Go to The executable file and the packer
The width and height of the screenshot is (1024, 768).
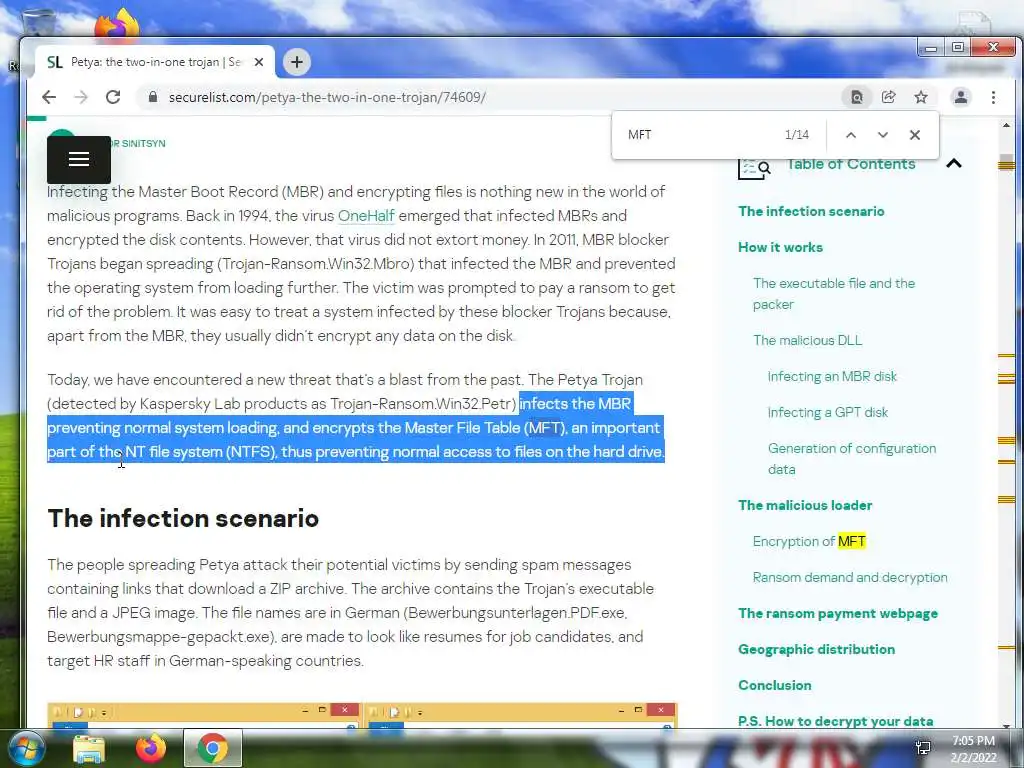point(834,294)
